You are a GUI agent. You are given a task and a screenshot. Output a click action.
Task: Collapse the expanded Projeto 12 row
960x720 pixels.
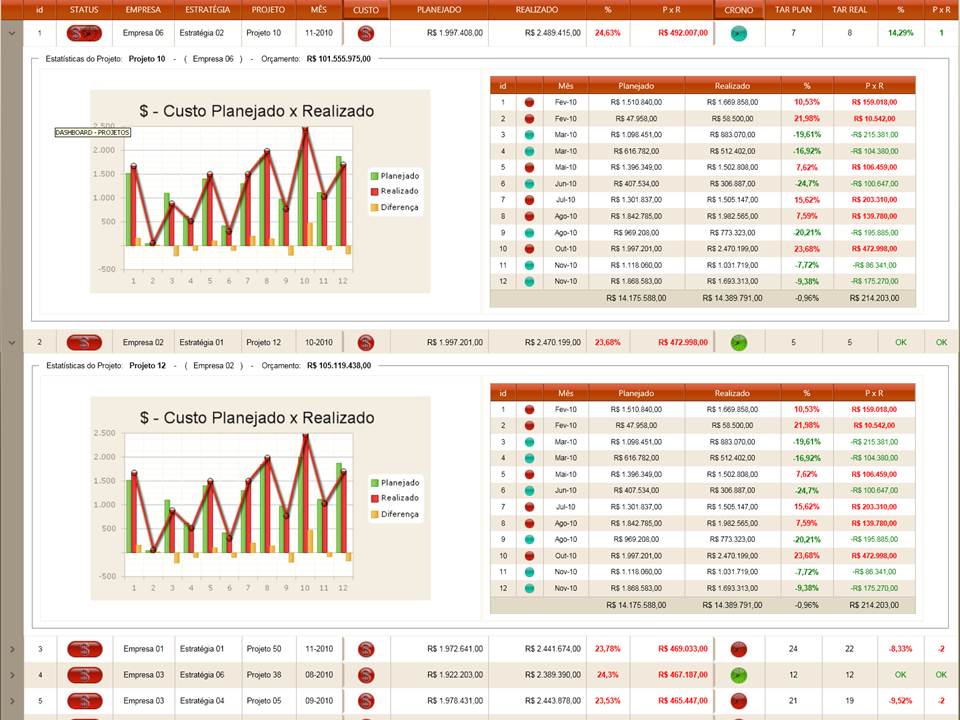(x=12, y=342)
